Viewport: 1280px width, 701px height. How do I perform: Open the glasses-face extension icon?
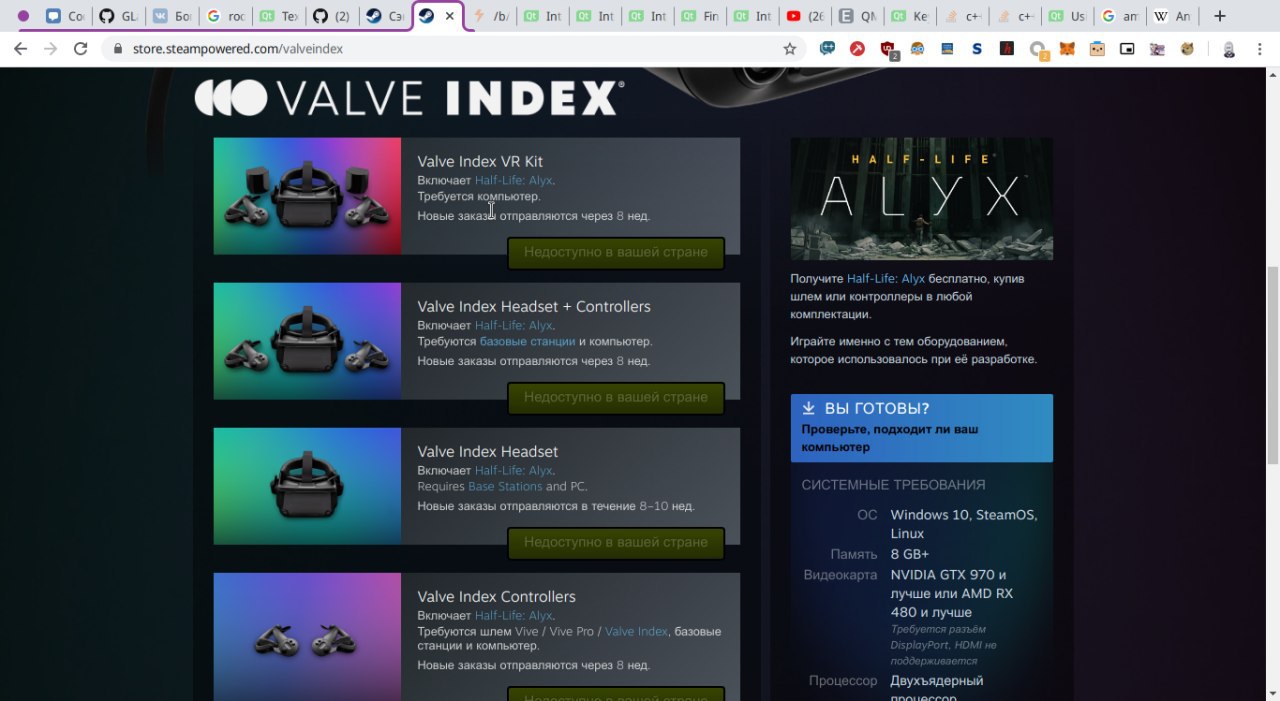click(917, 48)
